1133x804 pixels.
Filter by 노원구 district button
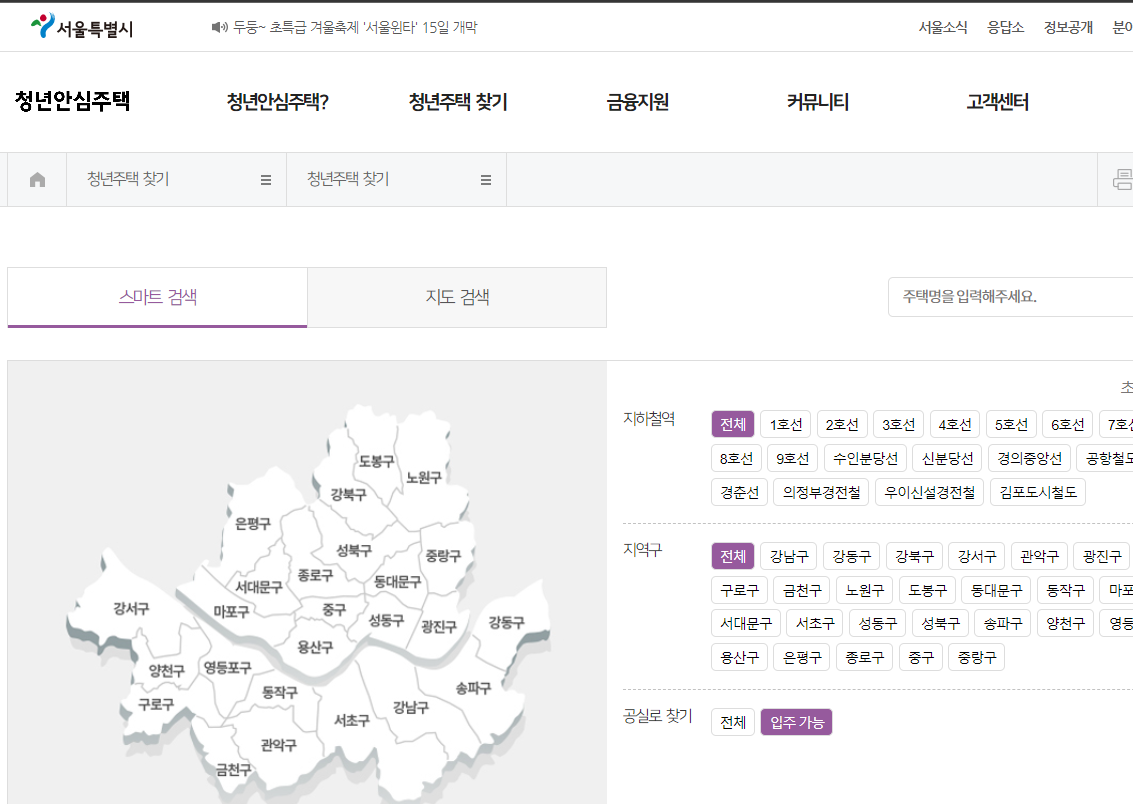point(864,589)
